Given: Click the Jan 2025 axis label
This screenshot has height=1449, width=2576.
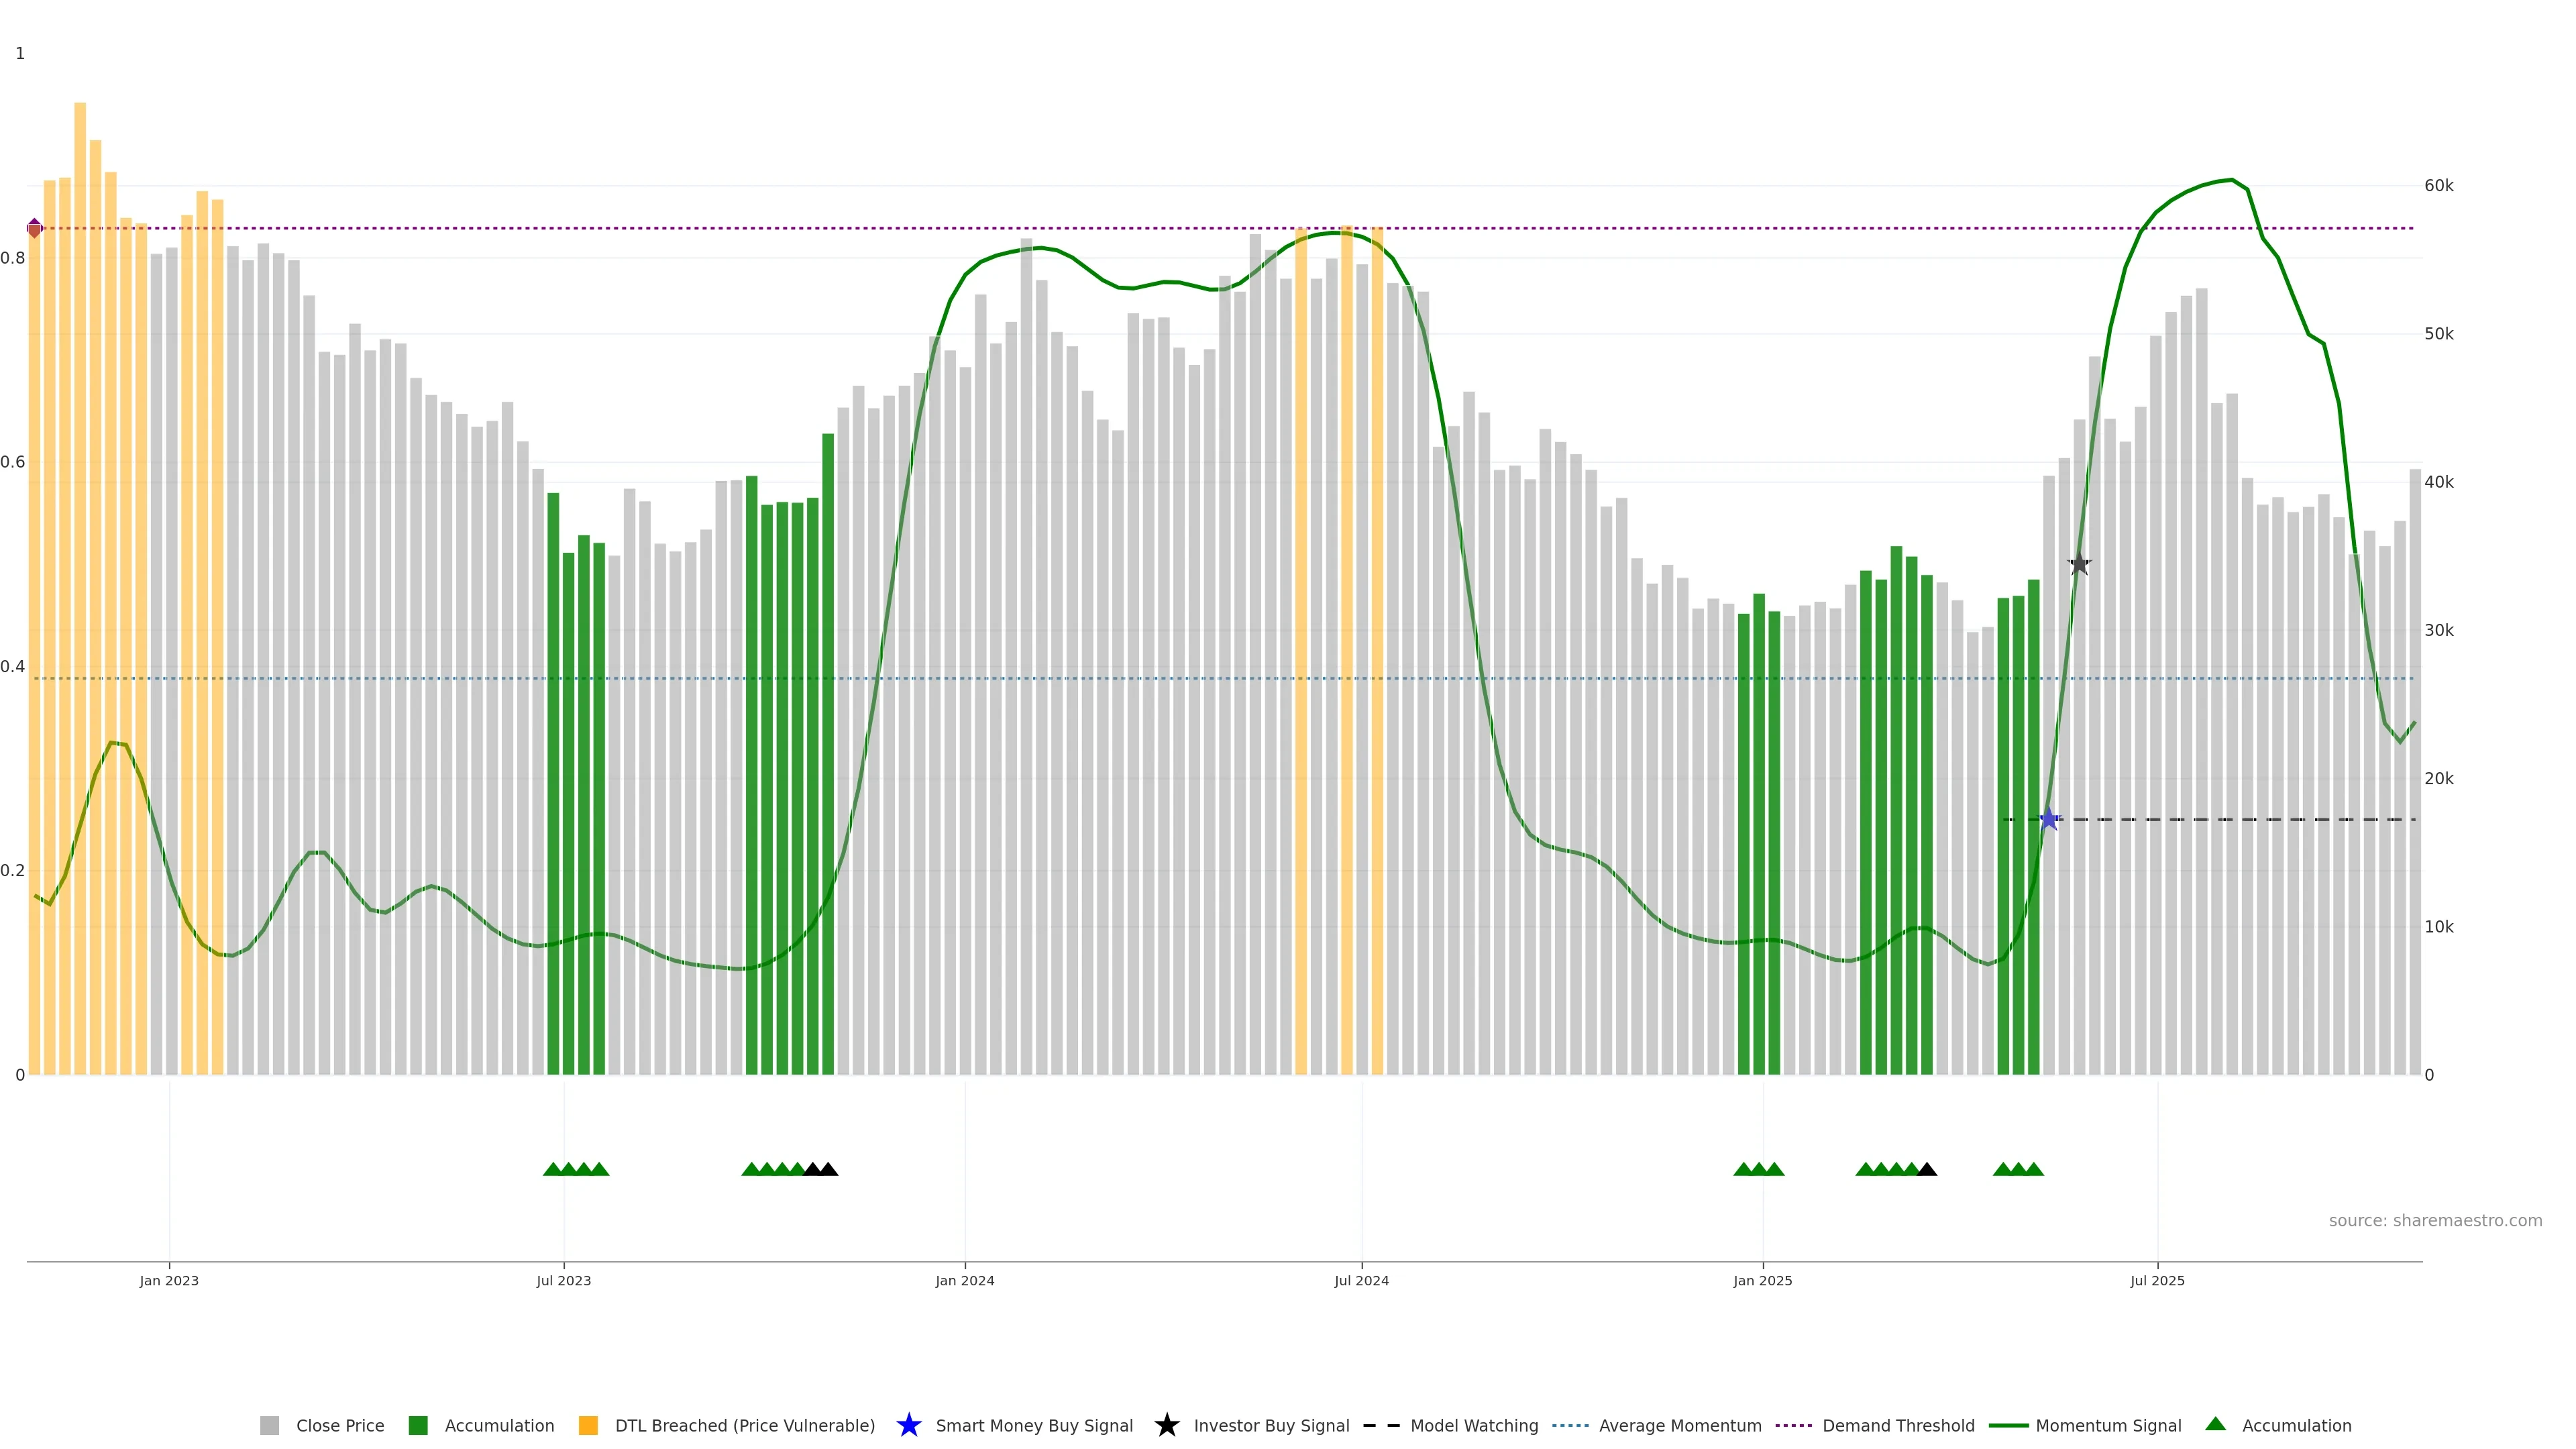Looking at the screenshot, I should (1762, 1280).
